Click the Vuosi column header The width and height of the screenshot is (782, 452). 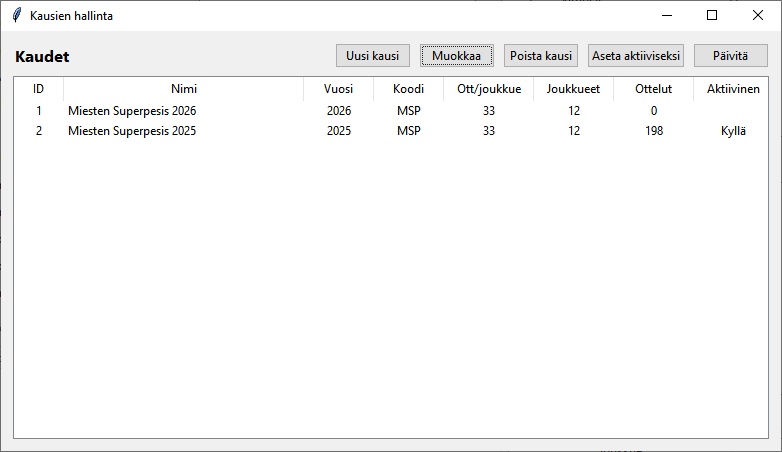click(338, 89)
